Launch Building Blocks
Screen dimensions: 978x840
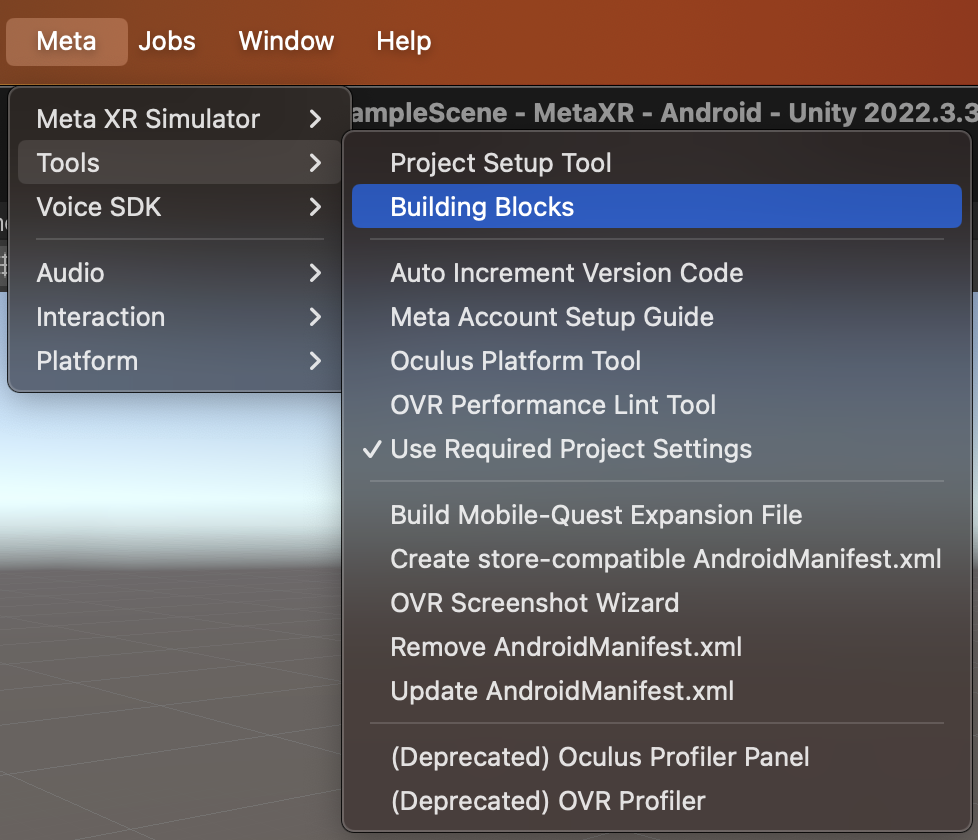pos(482,207)
